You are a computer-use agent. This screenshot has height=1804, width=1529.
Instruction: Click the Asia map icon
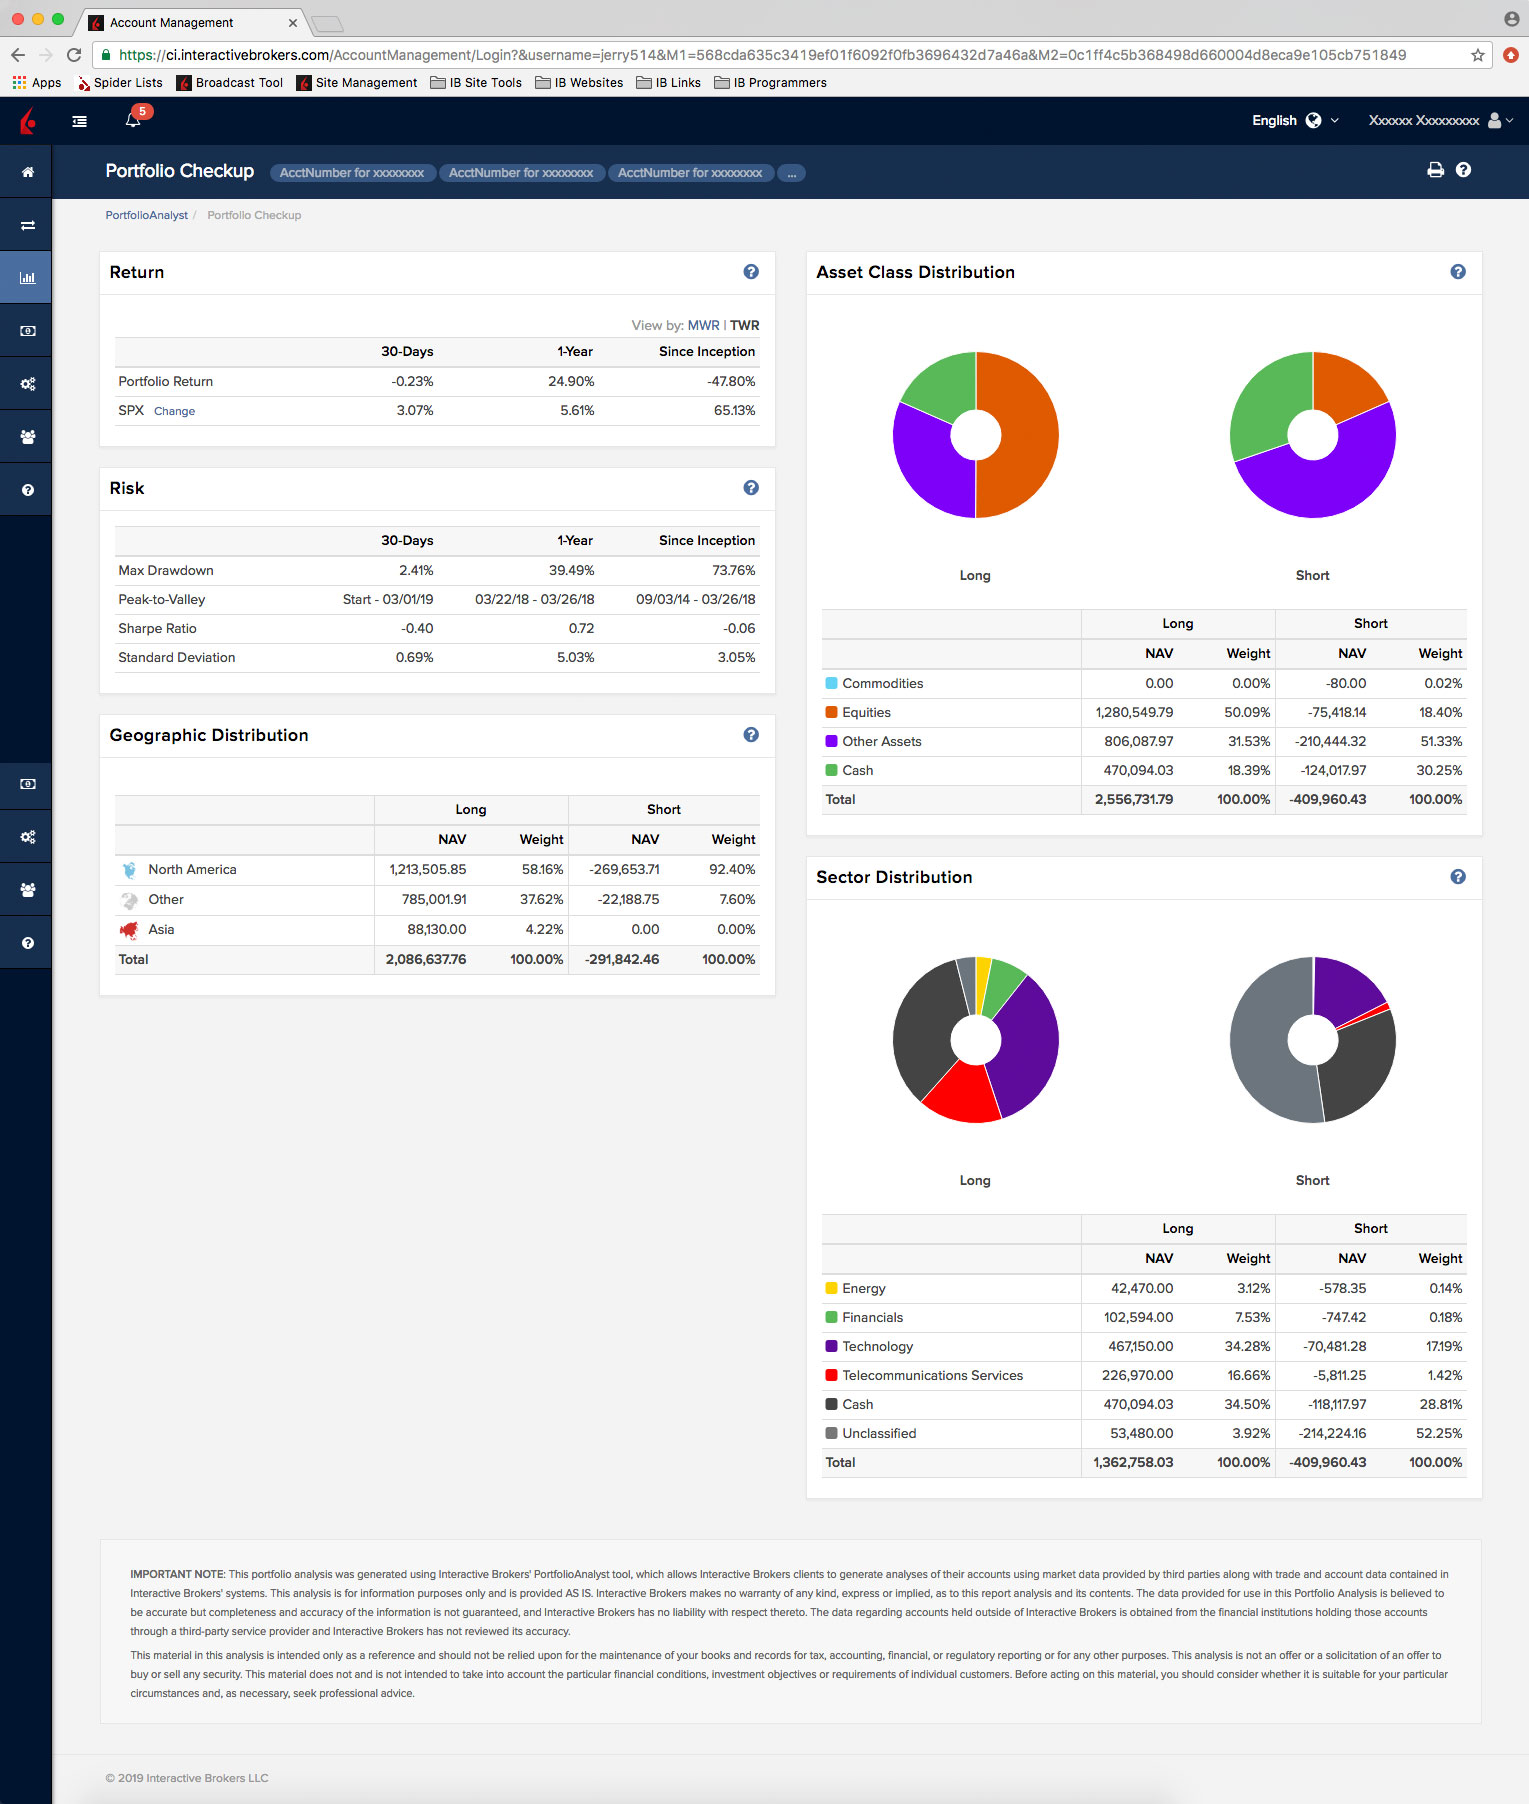pos(129,930)
